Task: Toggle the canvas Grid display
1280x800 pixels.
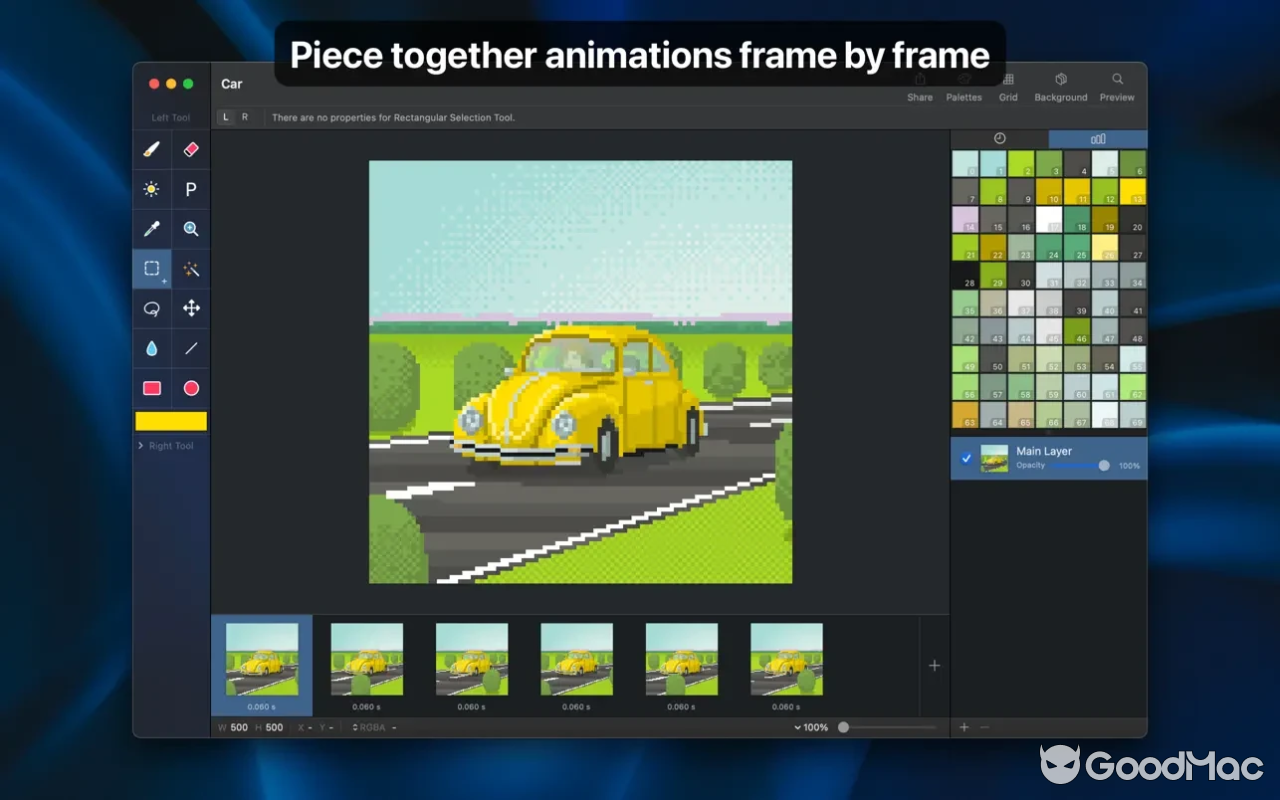Action: coord(1008,85)
